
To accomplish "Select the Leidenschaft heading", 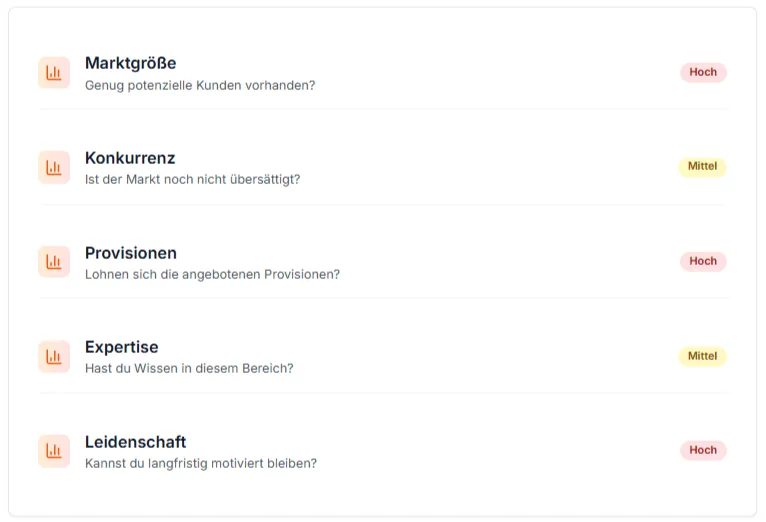I will [x=135, y=442].
